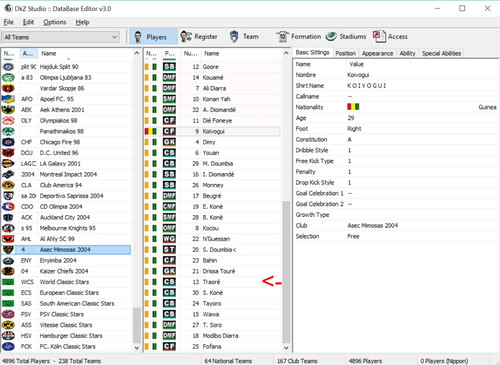Open the Options menu
The width and height of the screenshot is (500, 365).
click(55, 22)
